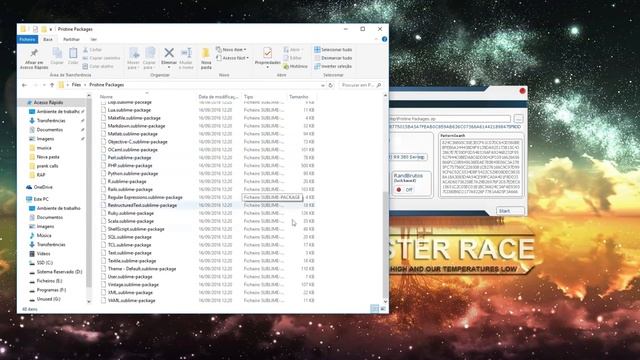Click Files in the breadcrumb path
Image resolution: width=640 pixels, height=360 pixels.
point(76,85)
